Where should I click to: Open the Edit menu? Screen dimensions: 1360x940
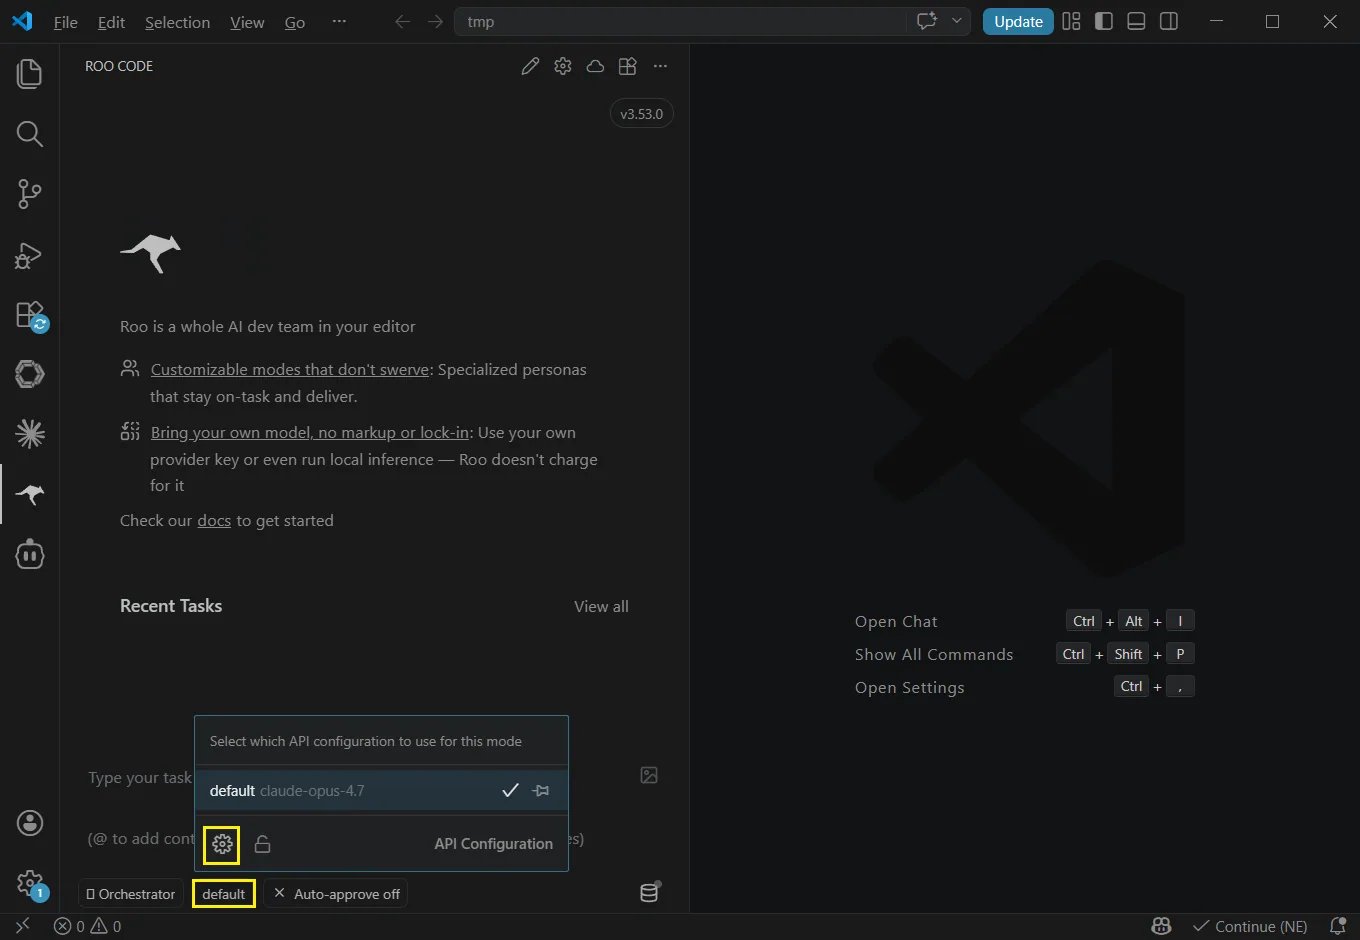tap(111, 22)
